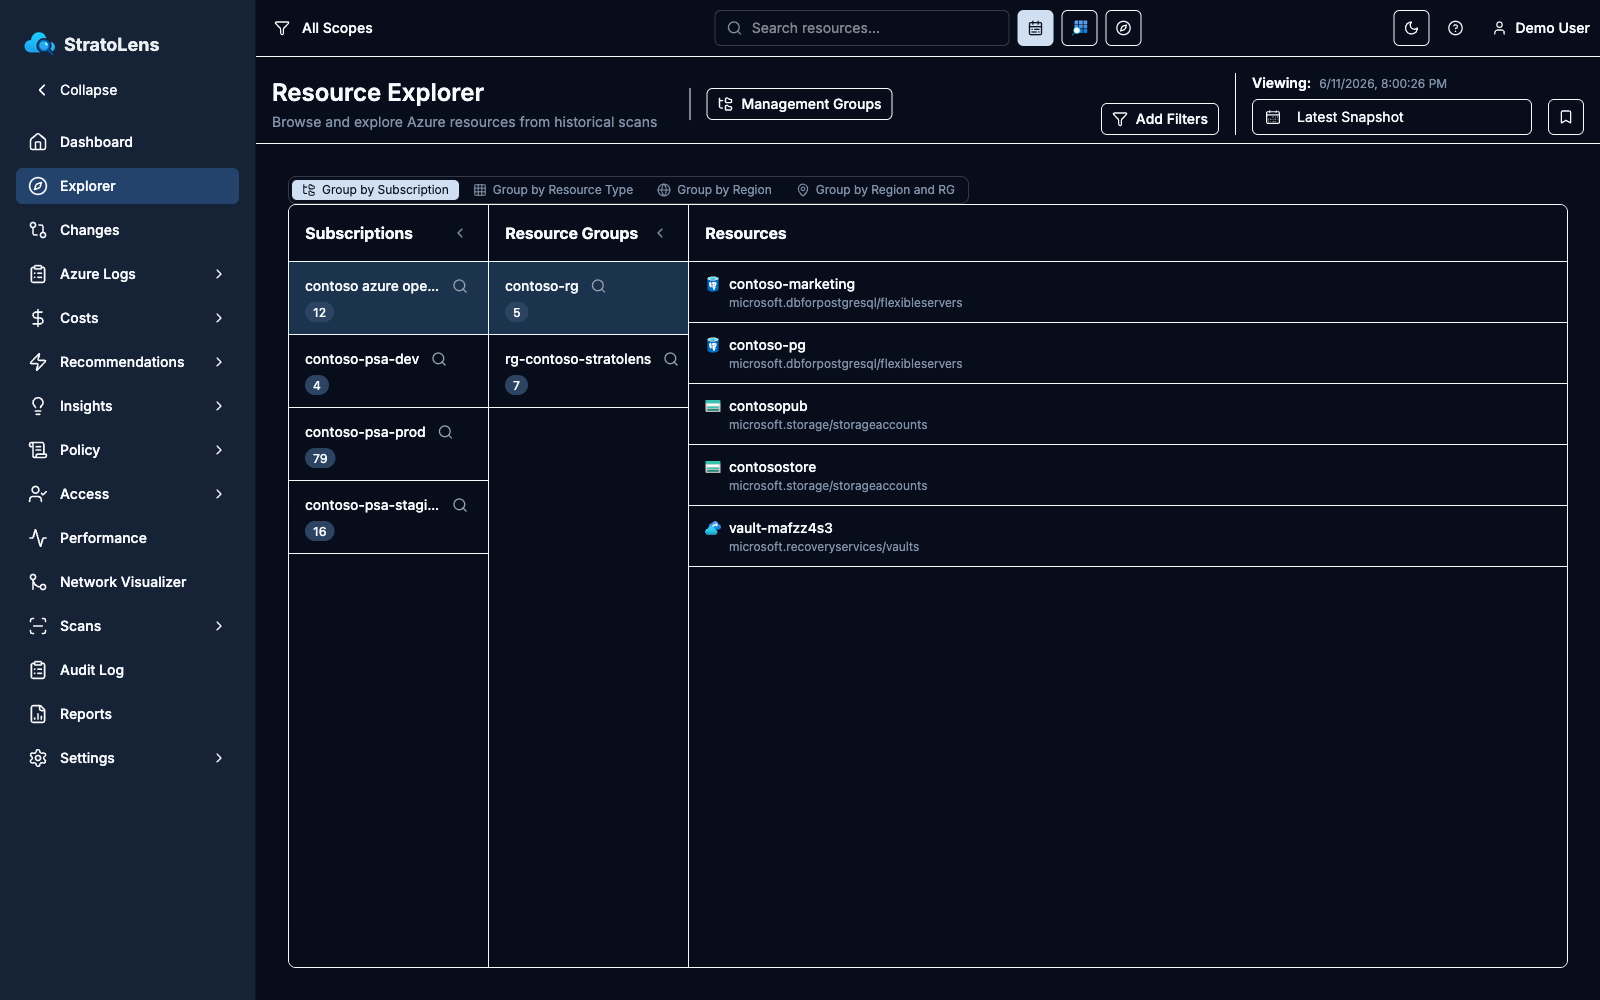
Task: Focus the Search resources field
Action: (x=862, y=28)
